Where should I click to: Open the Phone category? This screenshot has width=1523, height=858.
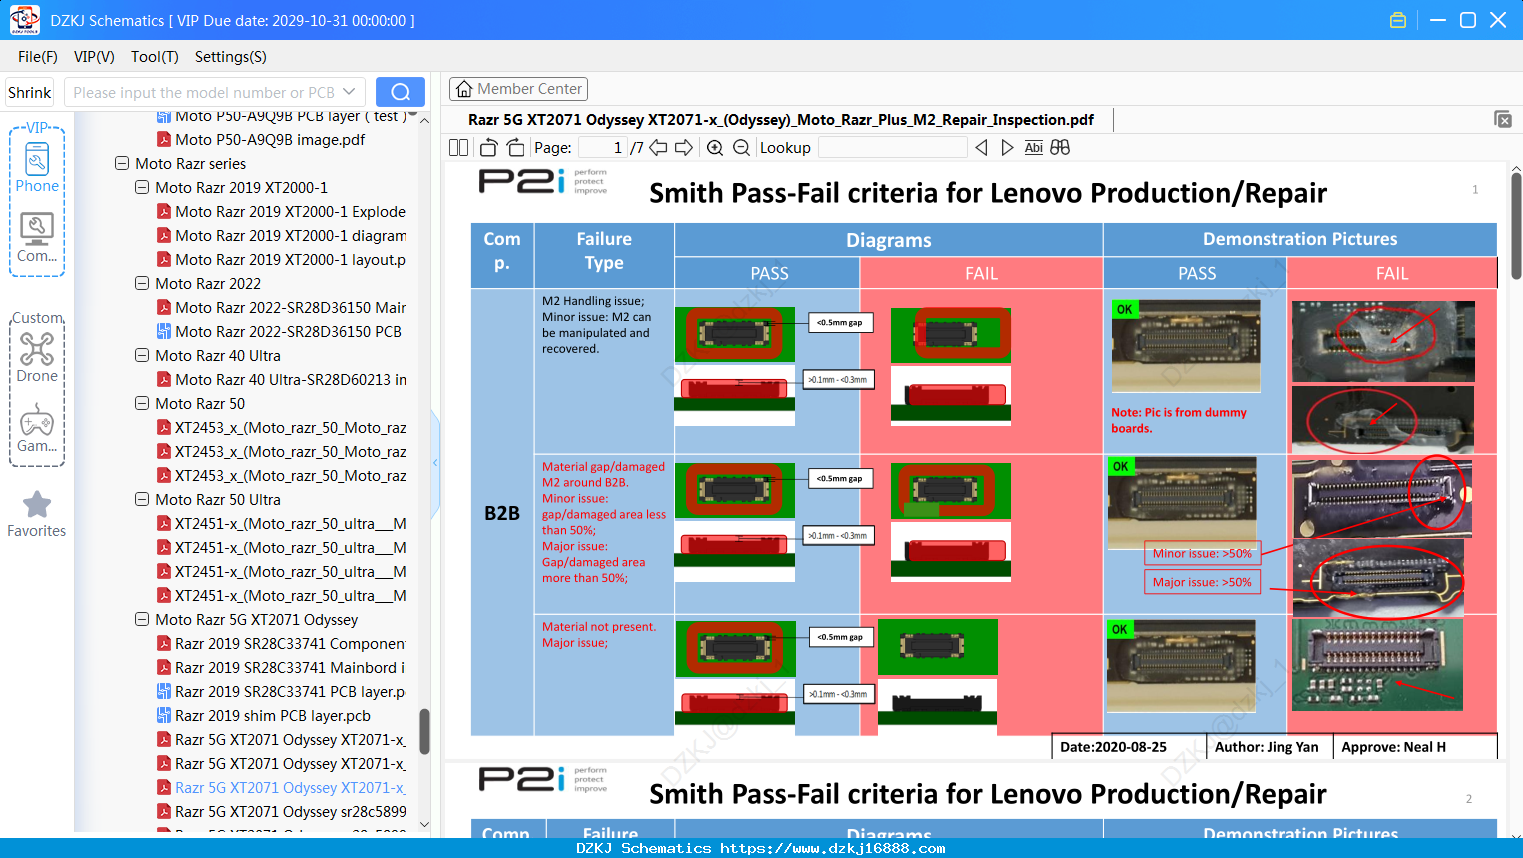(x=37, y=166)
